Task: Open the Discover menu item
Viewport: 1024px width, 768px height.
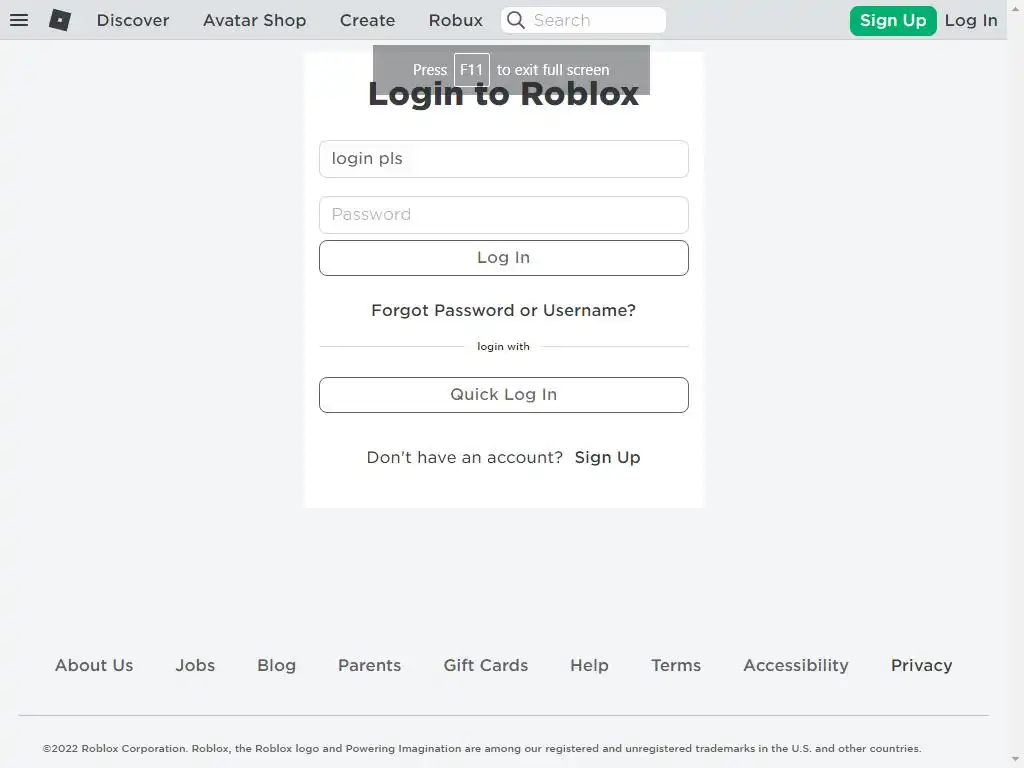Action: coord(133,20)
